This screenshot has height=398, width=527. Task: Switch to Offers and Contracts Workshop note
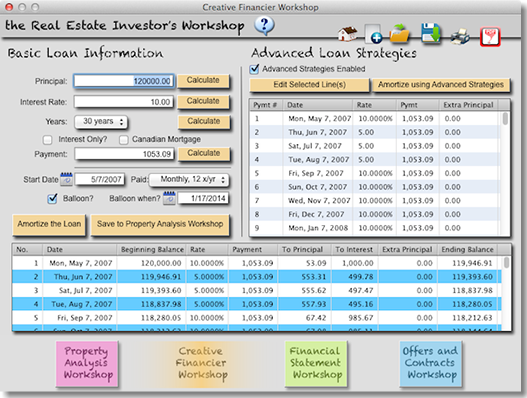pos(431,364)
